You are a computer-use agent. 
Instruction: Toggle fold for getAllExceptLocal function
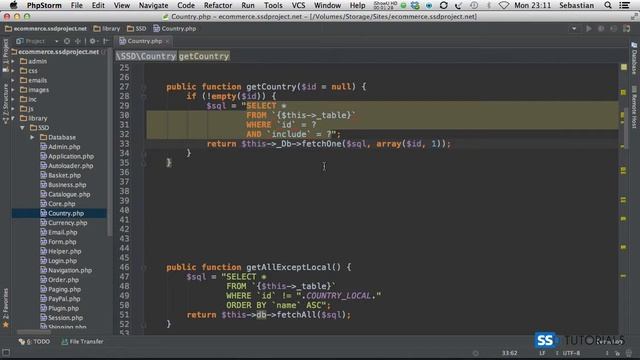pyautogui.click(x=144, y=268)
